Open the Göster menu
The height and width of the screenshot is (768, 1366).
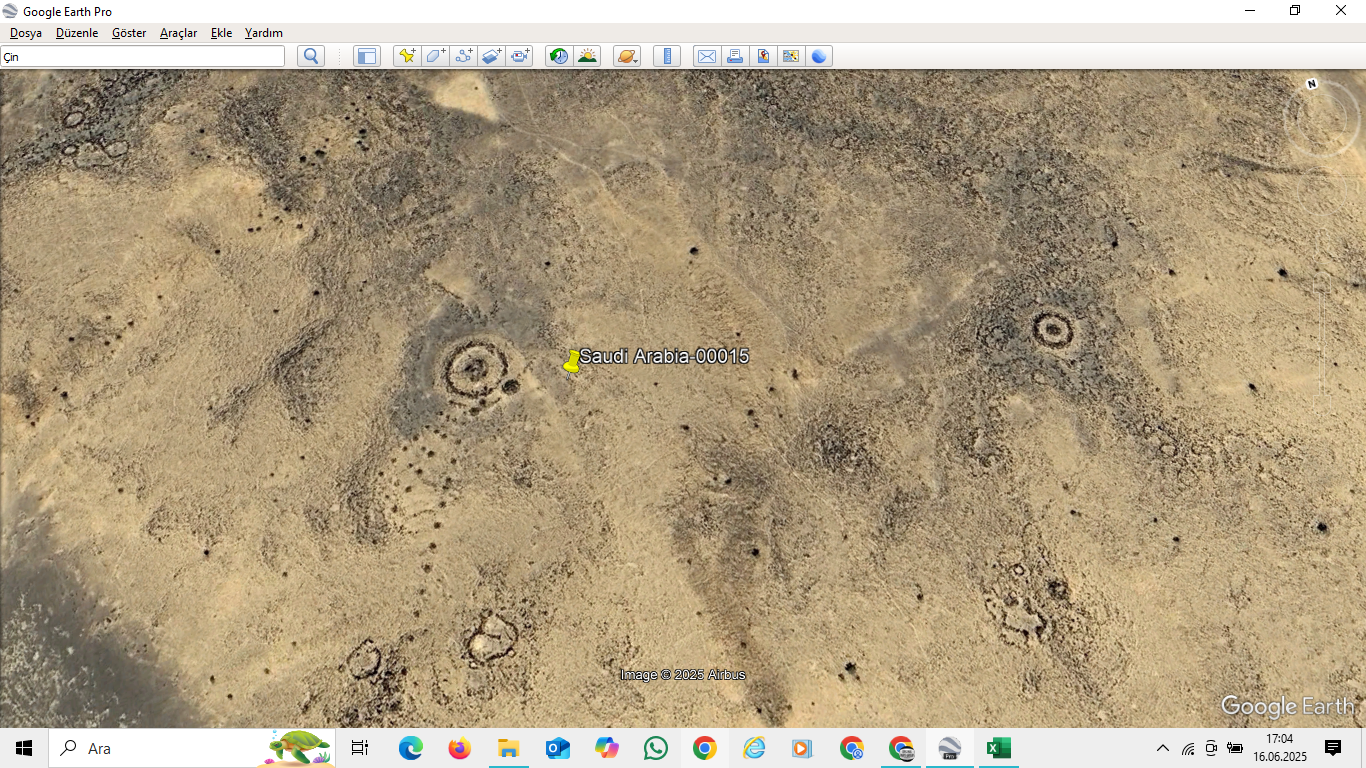click(129, 33)
